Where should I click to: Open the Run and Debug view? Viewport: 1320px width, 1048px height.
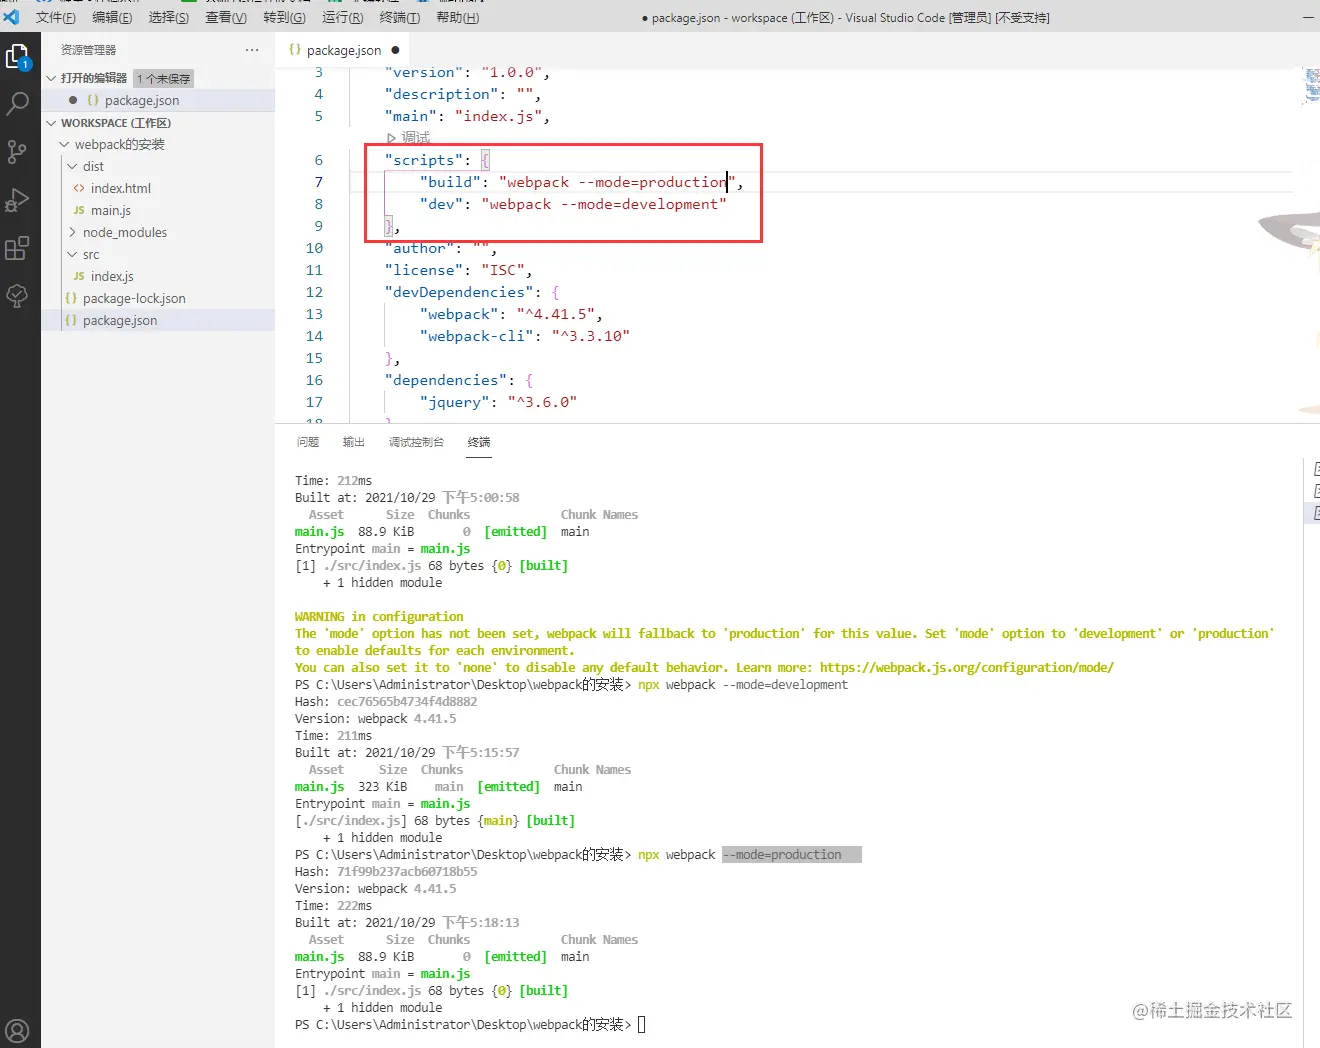click(x=17, y=200)
